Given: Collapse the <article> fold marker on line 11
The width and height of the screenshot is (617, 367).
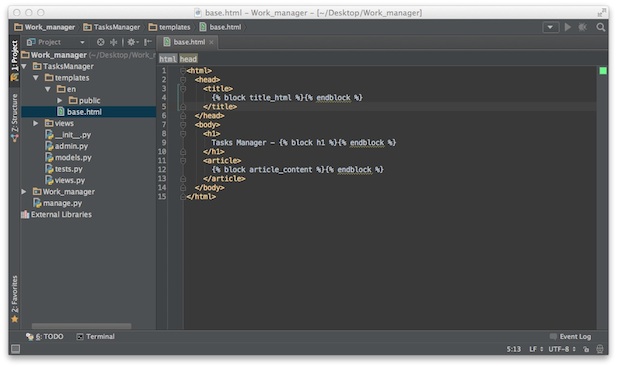Looking at the screenshot, I should point(183,161).
